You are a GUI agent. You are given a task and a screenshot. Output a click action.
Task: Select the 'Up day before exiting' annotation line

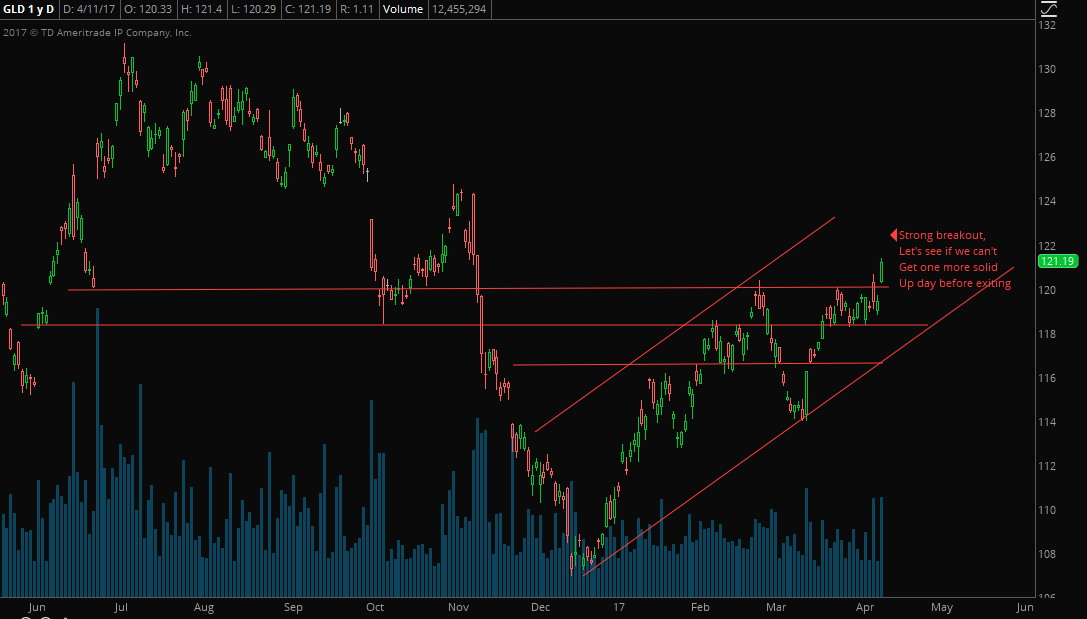(955, 284)
